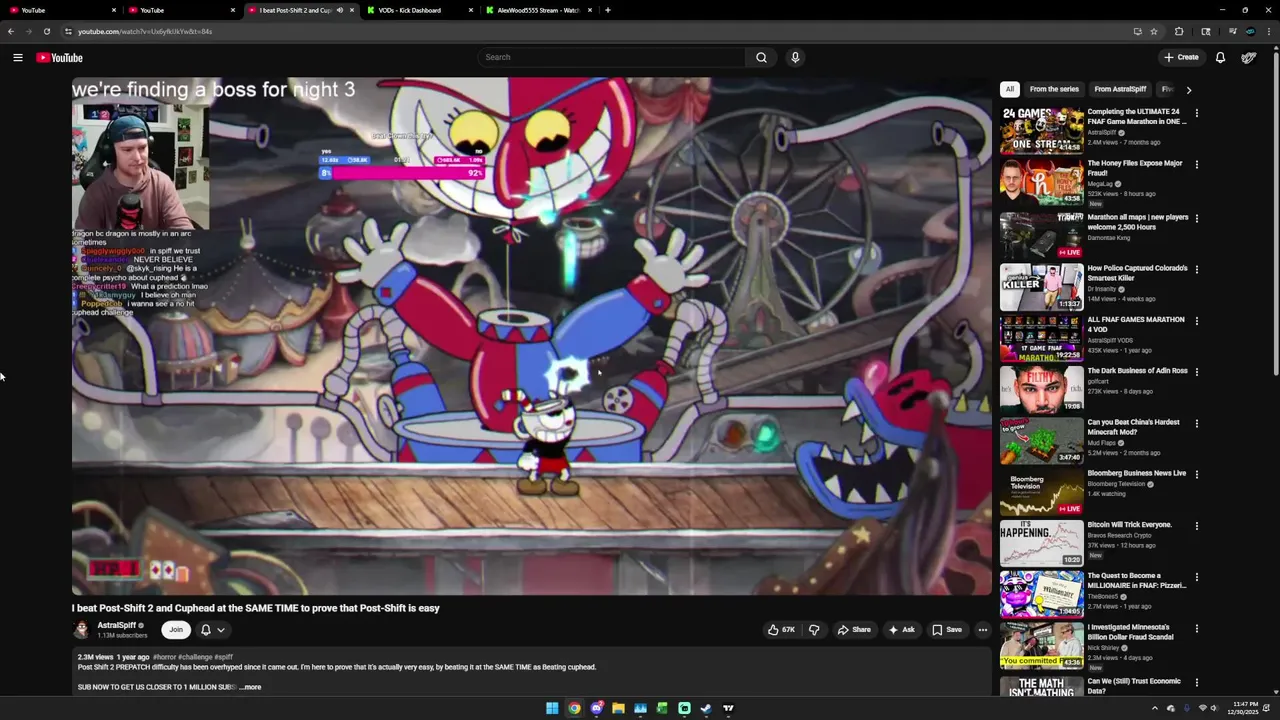This screenshot has width=1280, height=720.
Task: Close the current Post-Shift 2 video tab
Action: (x=352, y=10)
